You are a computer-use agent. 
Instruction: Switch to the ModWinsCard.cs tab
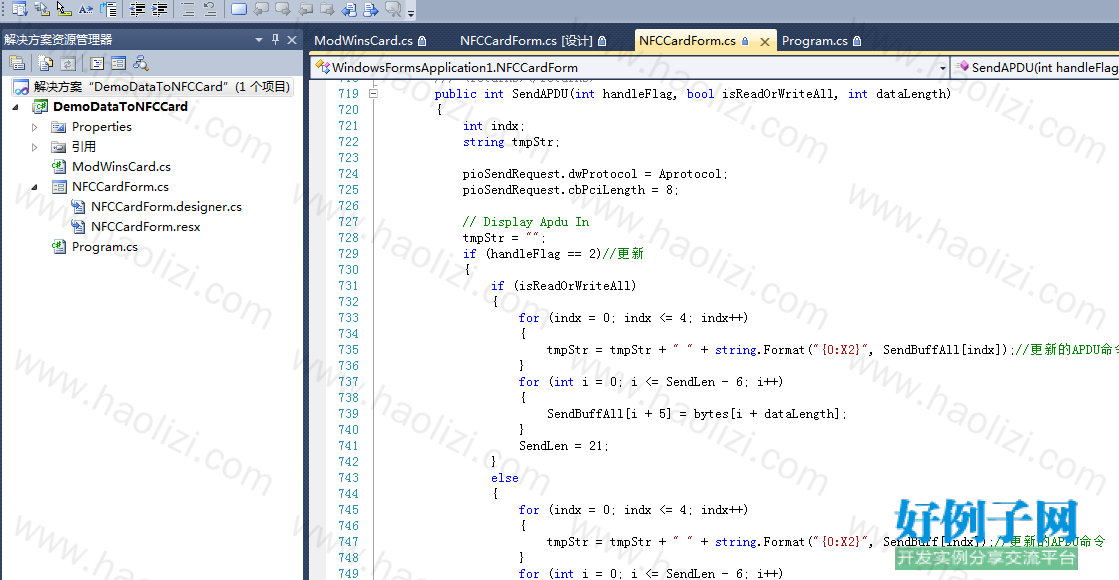pos(370,41)
